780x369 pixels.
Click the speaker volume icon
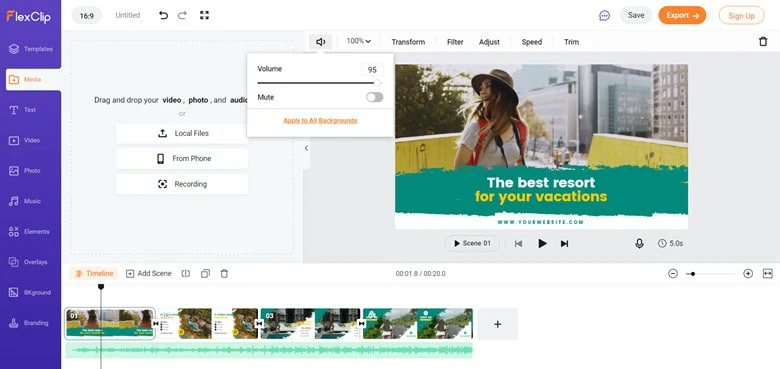pyautogui.click(x=320, y=42)
